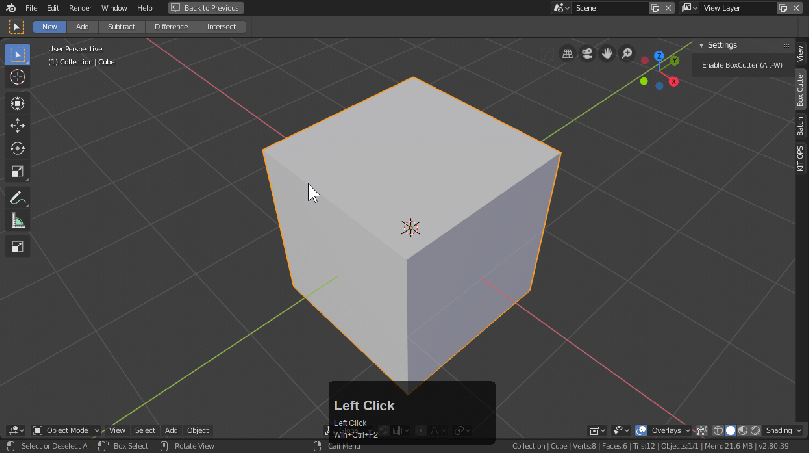809x453 pixels.
Task: Open the File menu
Action: coord(31,7)
